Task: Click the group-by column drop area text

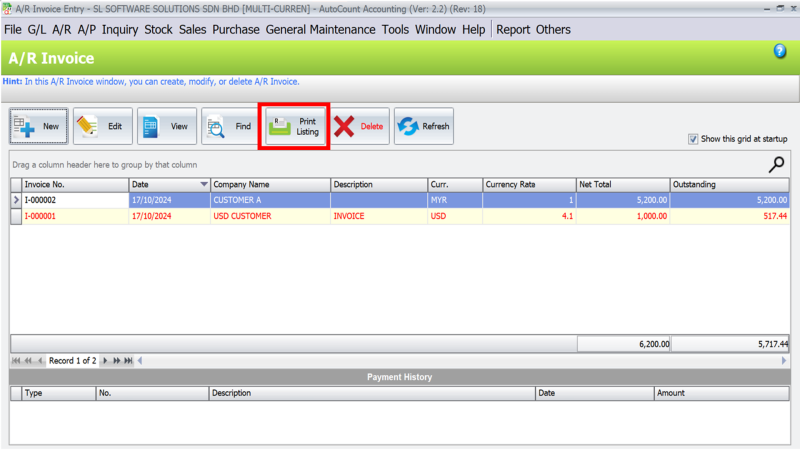Action: tap(105, 165)
